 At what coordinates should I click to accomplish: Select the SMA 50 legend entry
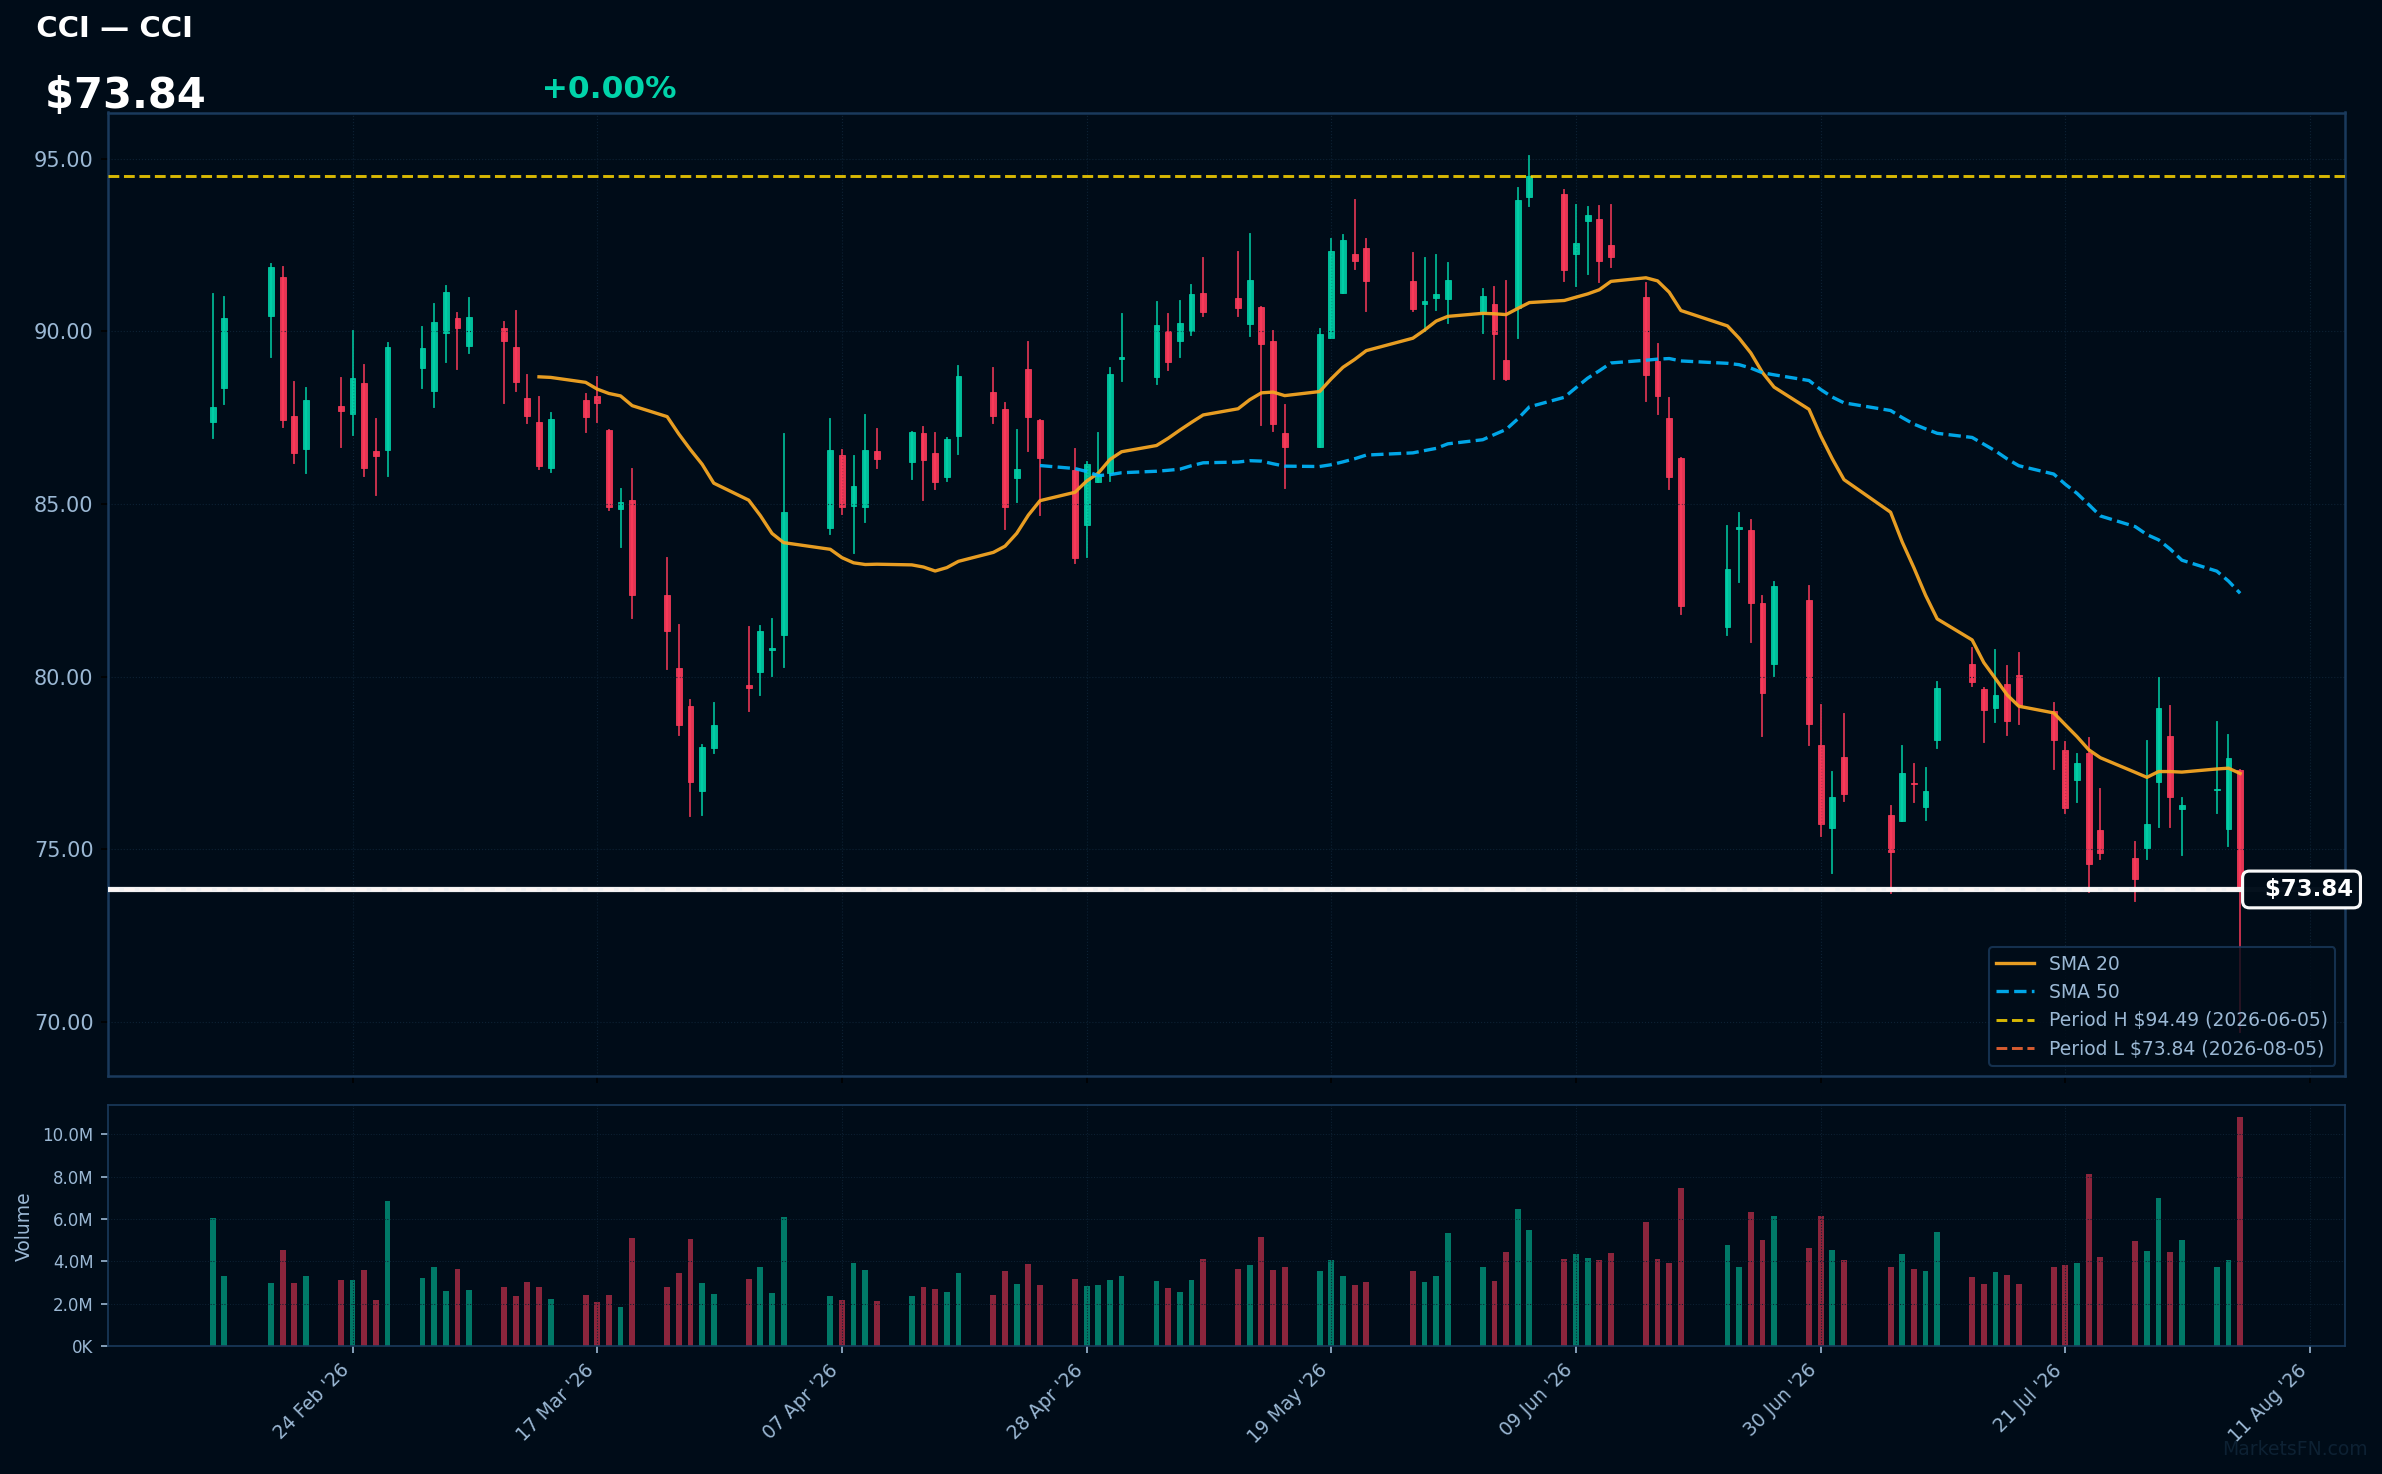[x=2083, y=991]
